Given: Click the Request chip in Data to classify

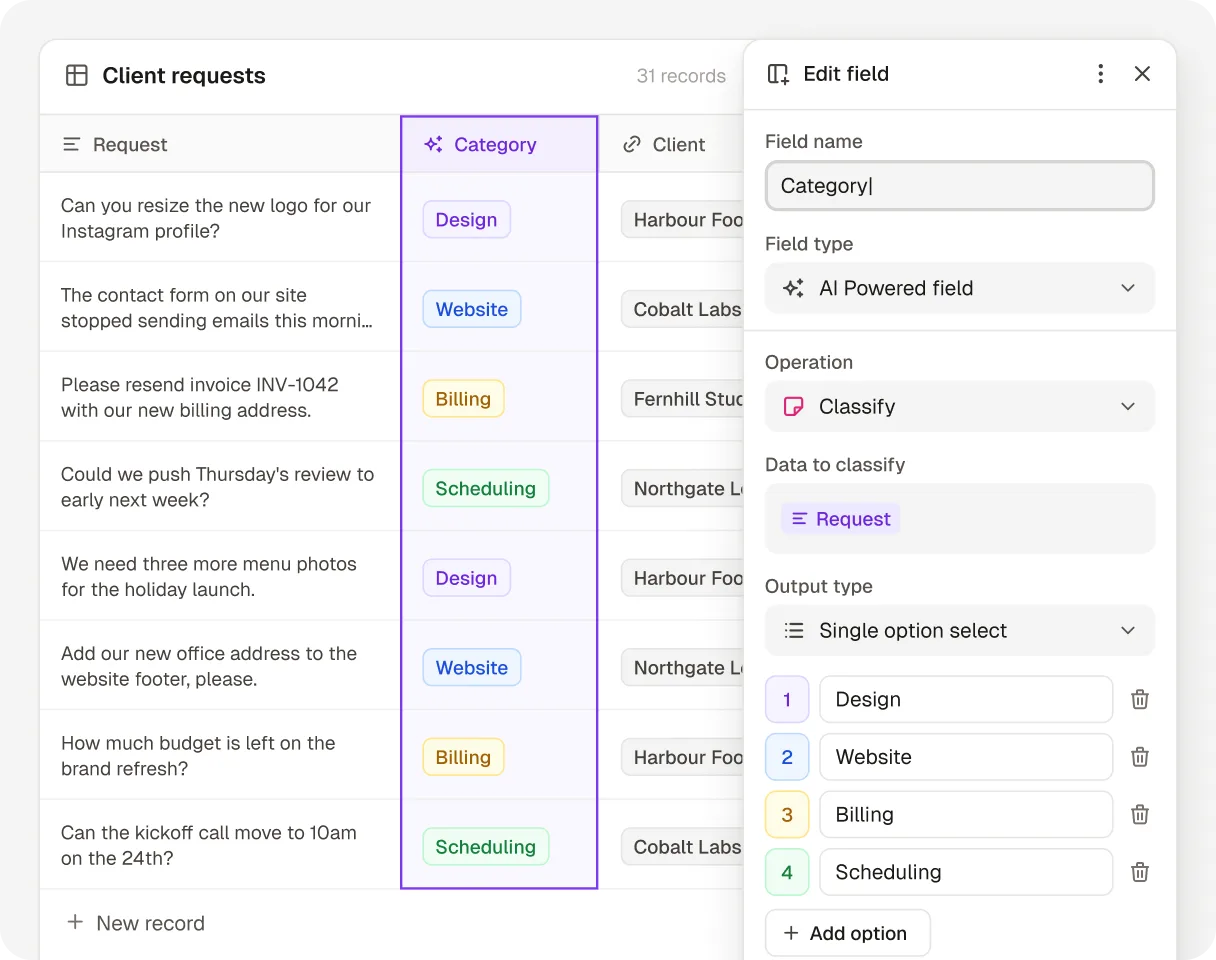Looking at the screenshot, I should pyautogui.click(x=840, y=519).
